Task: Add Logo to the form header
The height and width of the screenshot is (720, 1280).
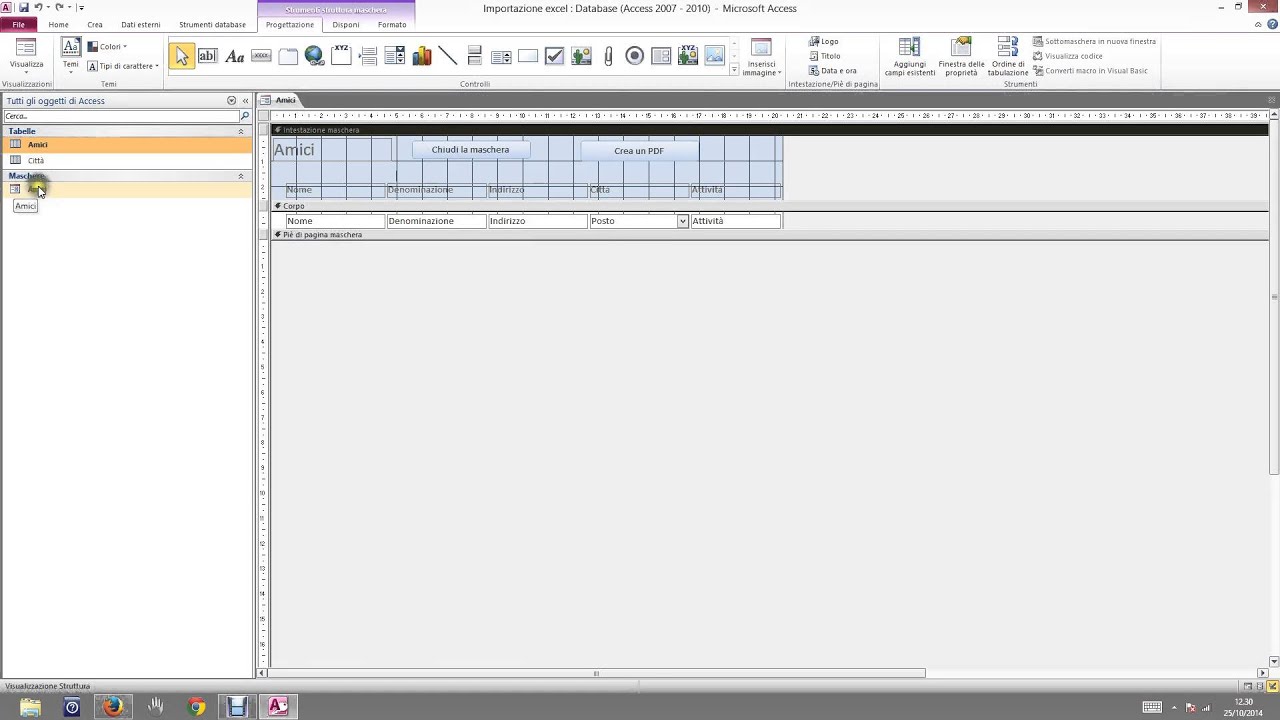Action: pyautogui.click(x=824, y=42)
